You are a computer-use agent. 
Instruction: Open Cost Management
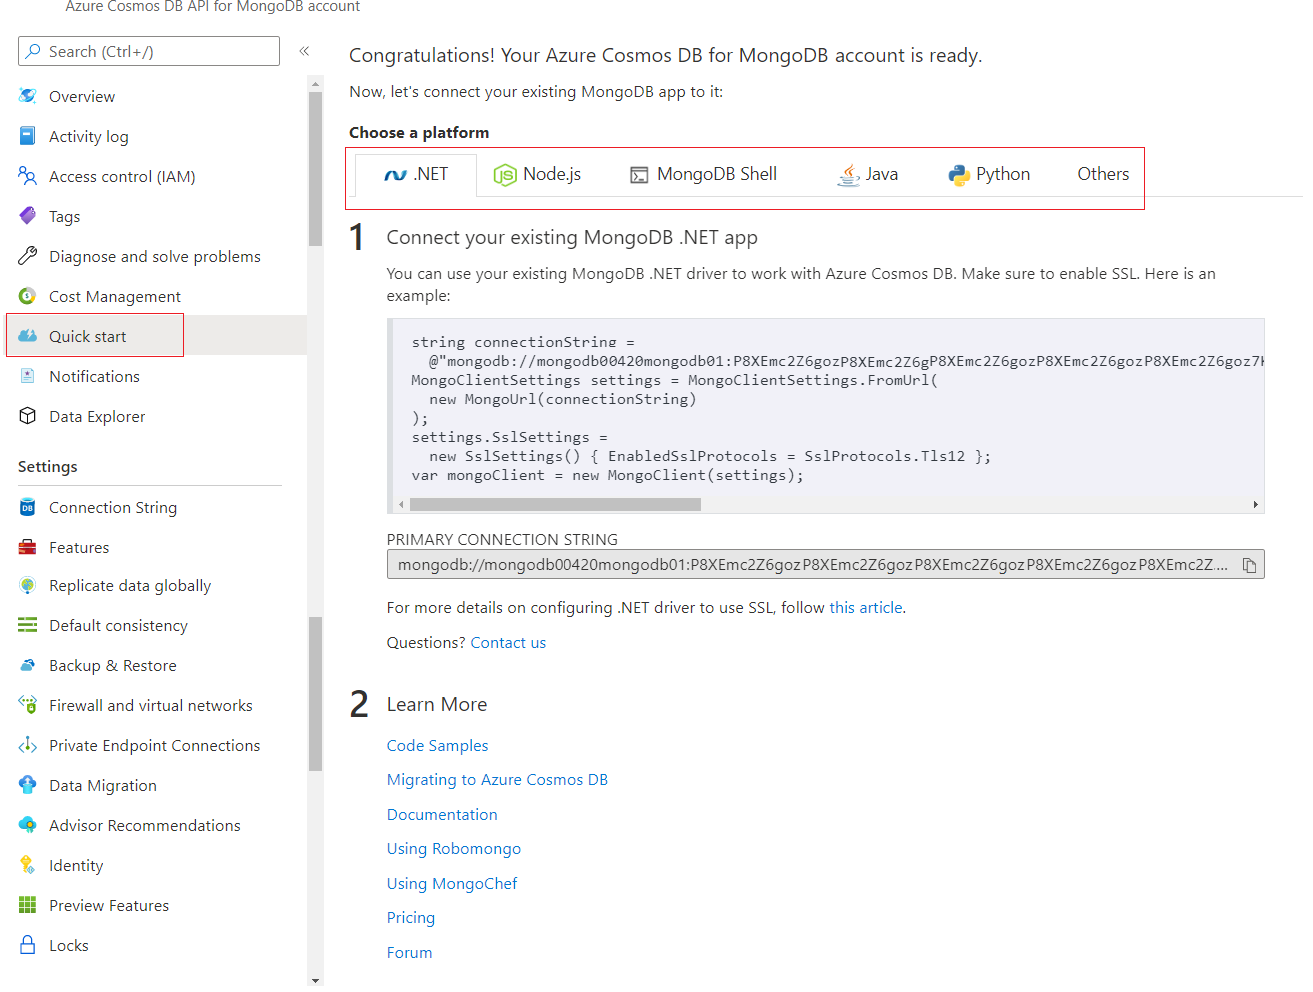coord(114,296)
